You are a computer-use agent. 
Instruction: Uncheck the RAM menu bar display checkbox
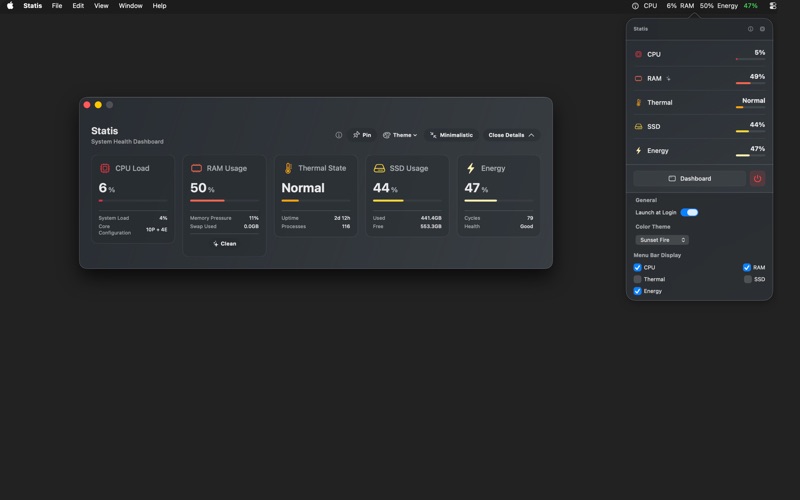(746, 267)
